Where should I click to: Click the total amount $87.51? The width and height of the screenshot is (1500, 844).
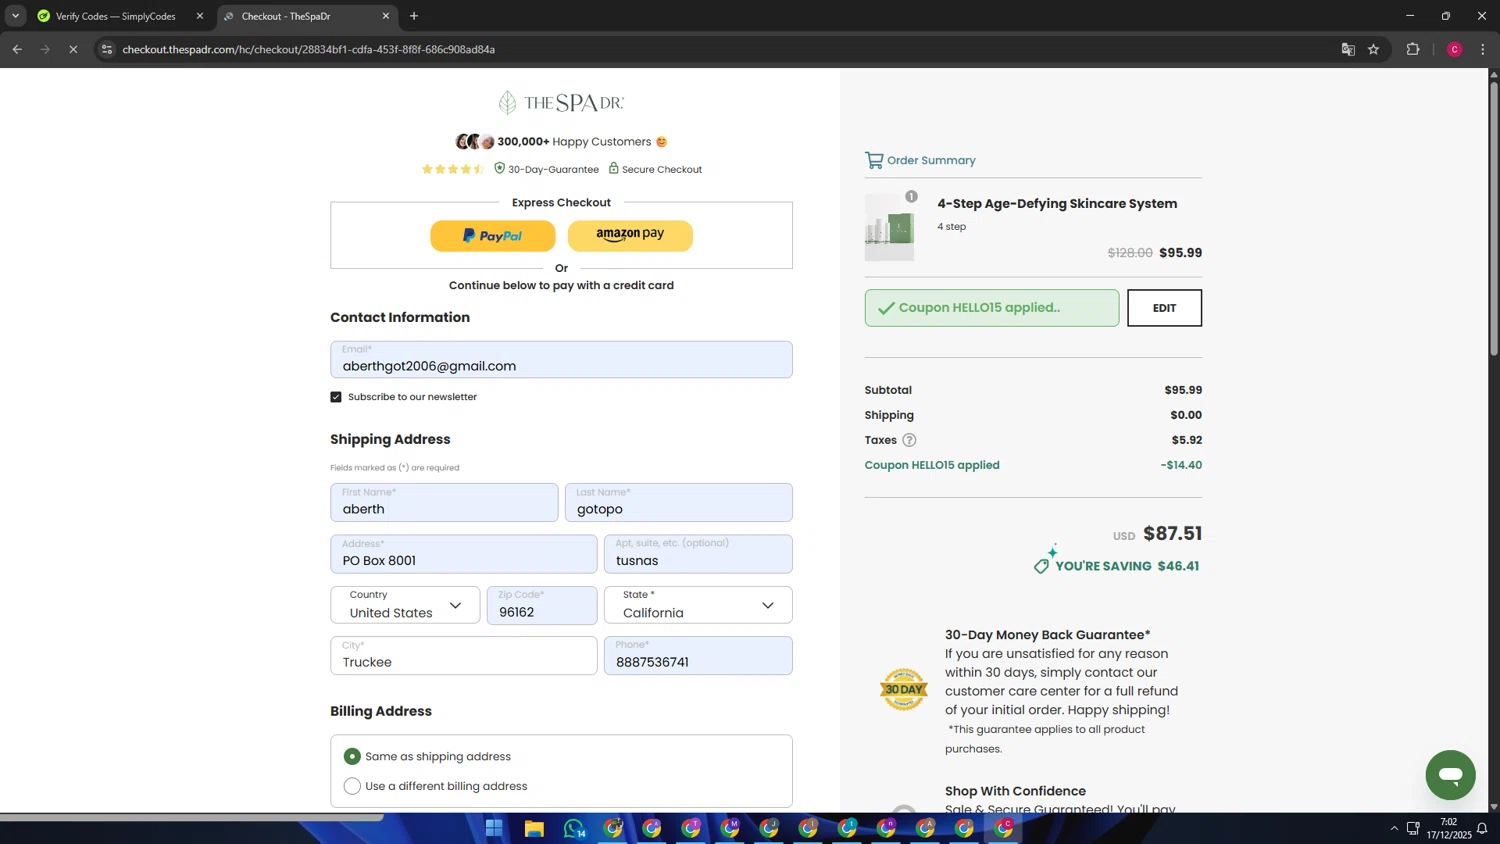coord(1172,534)
